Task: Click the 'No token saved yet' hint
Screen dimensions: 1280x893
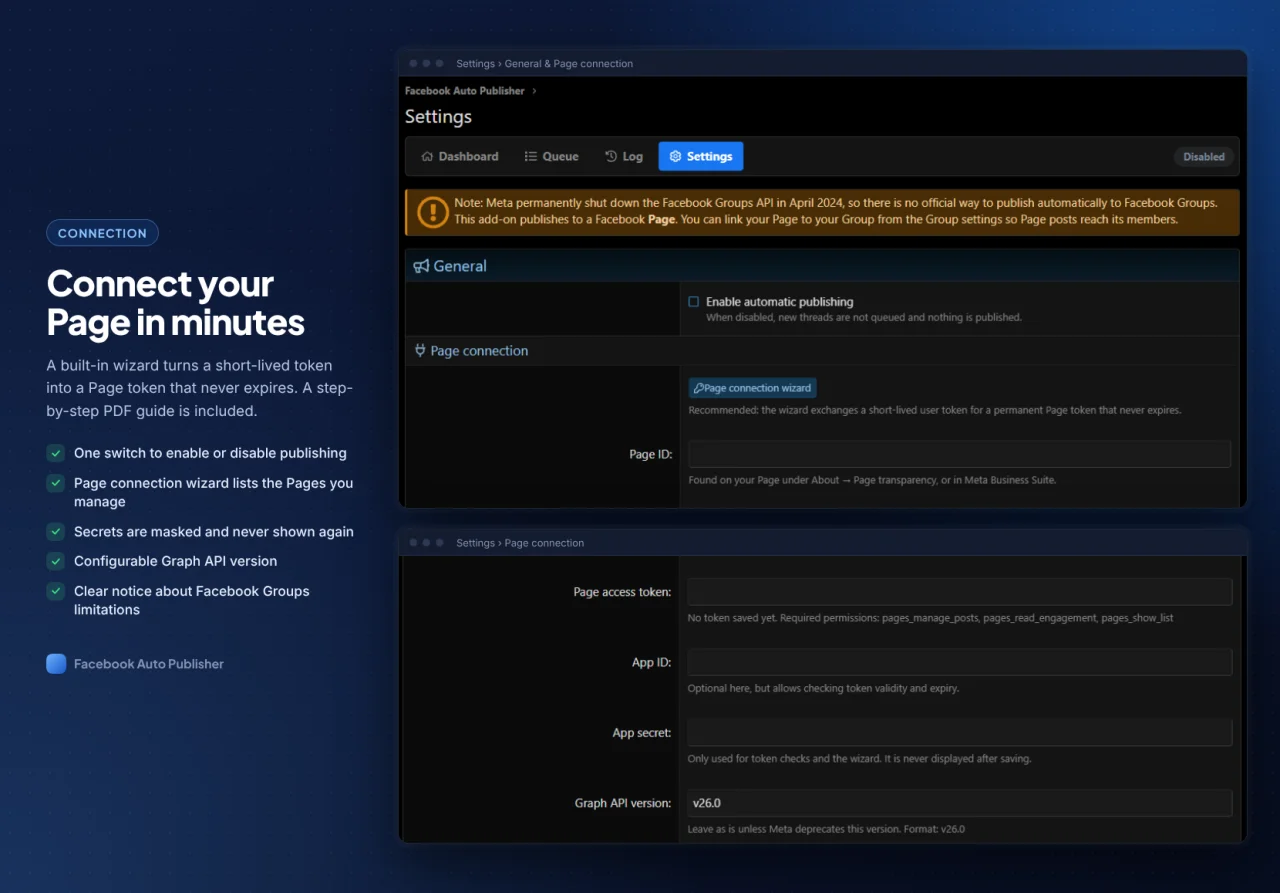Action: 930,618
